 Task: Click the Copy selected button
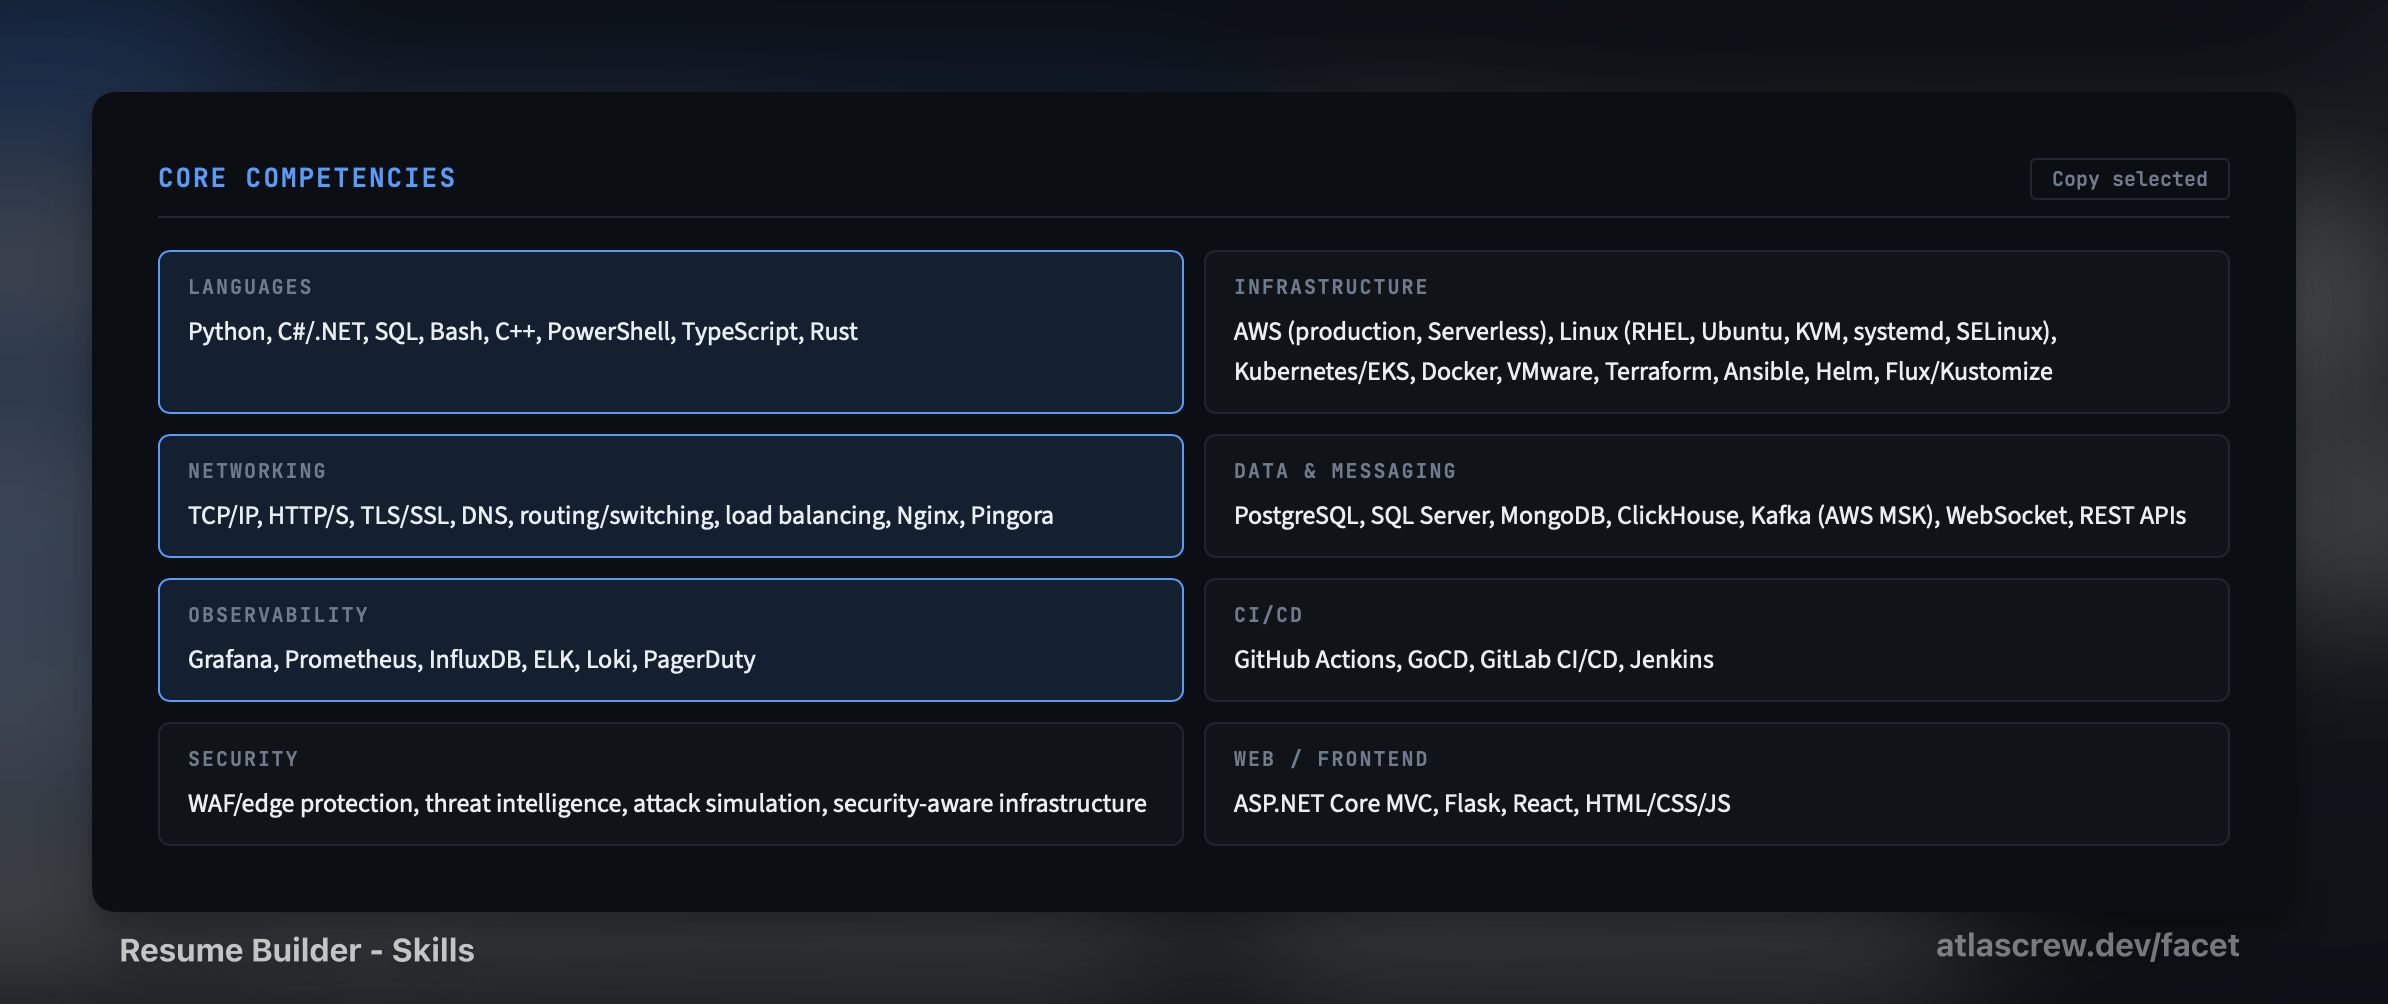2129,179
